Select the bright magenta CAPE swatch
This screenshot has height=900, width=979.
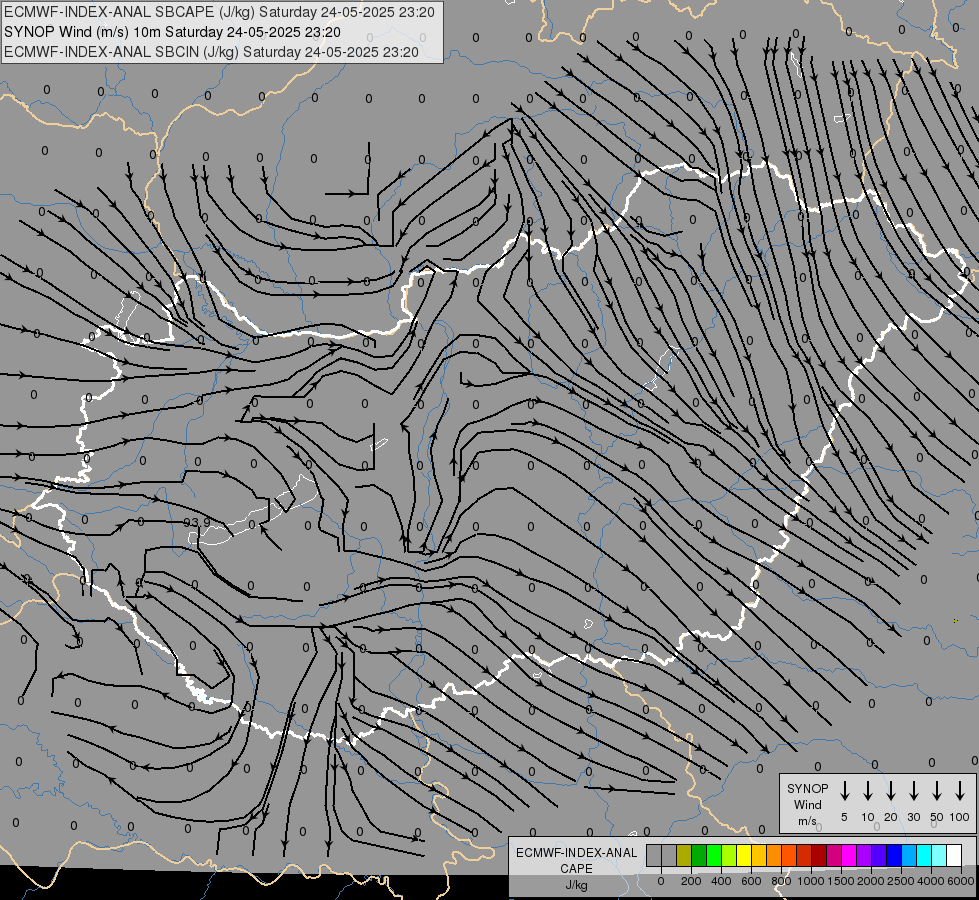tap(849, 856)
